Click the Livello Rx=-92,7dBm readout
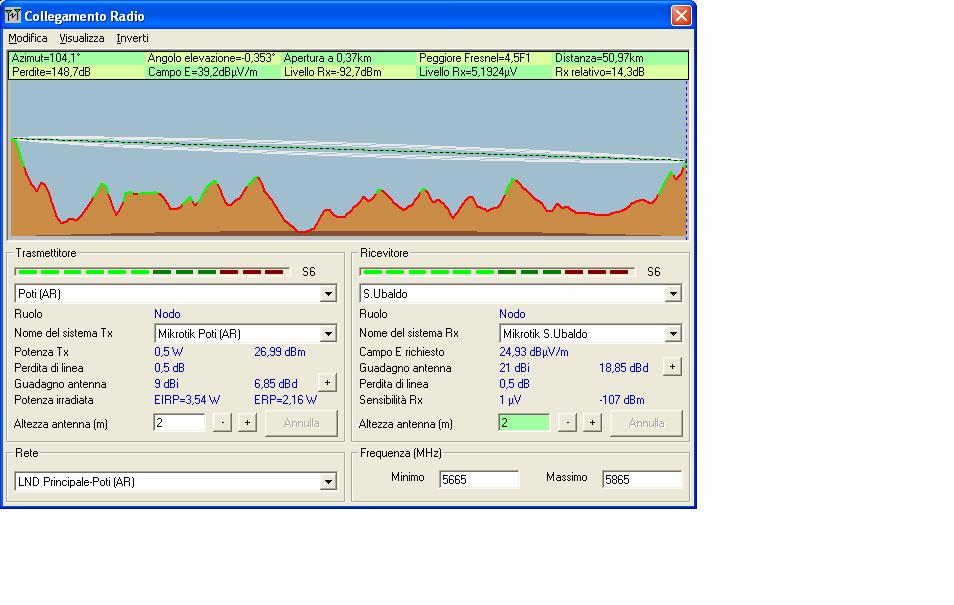The width and height of the screenshot is (954, 605). click(x=333, y=72)
